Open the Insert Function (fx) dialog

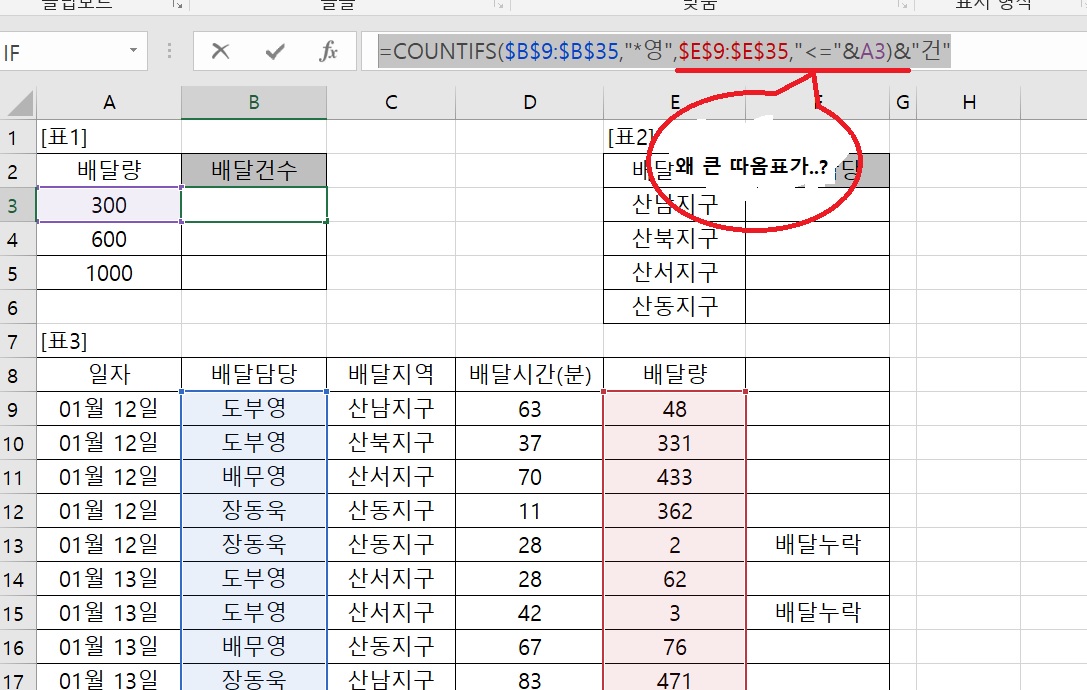click(328, 52)
